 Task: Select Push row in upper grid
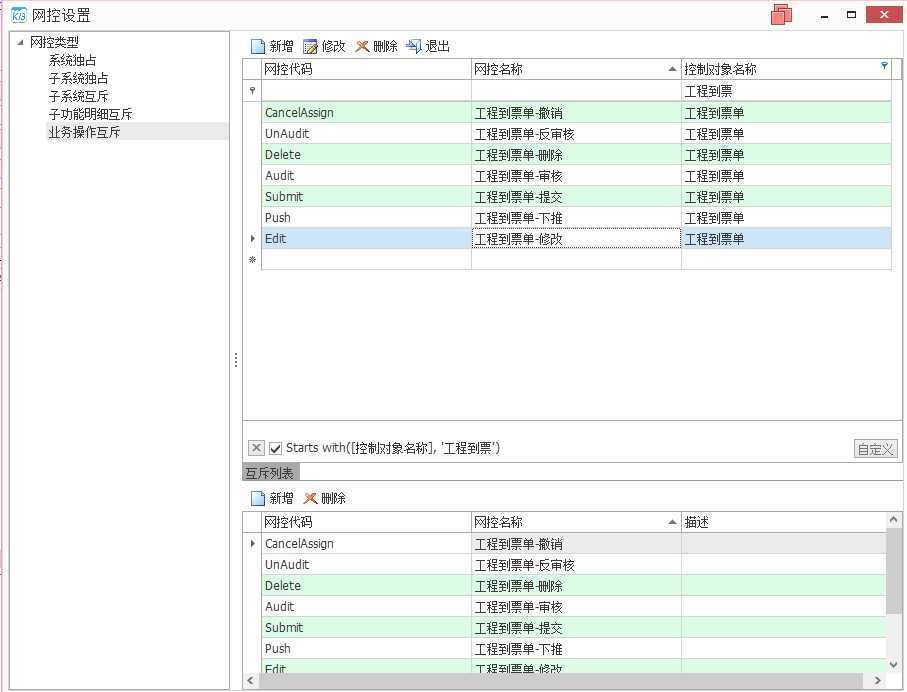[x=576, y=218]
